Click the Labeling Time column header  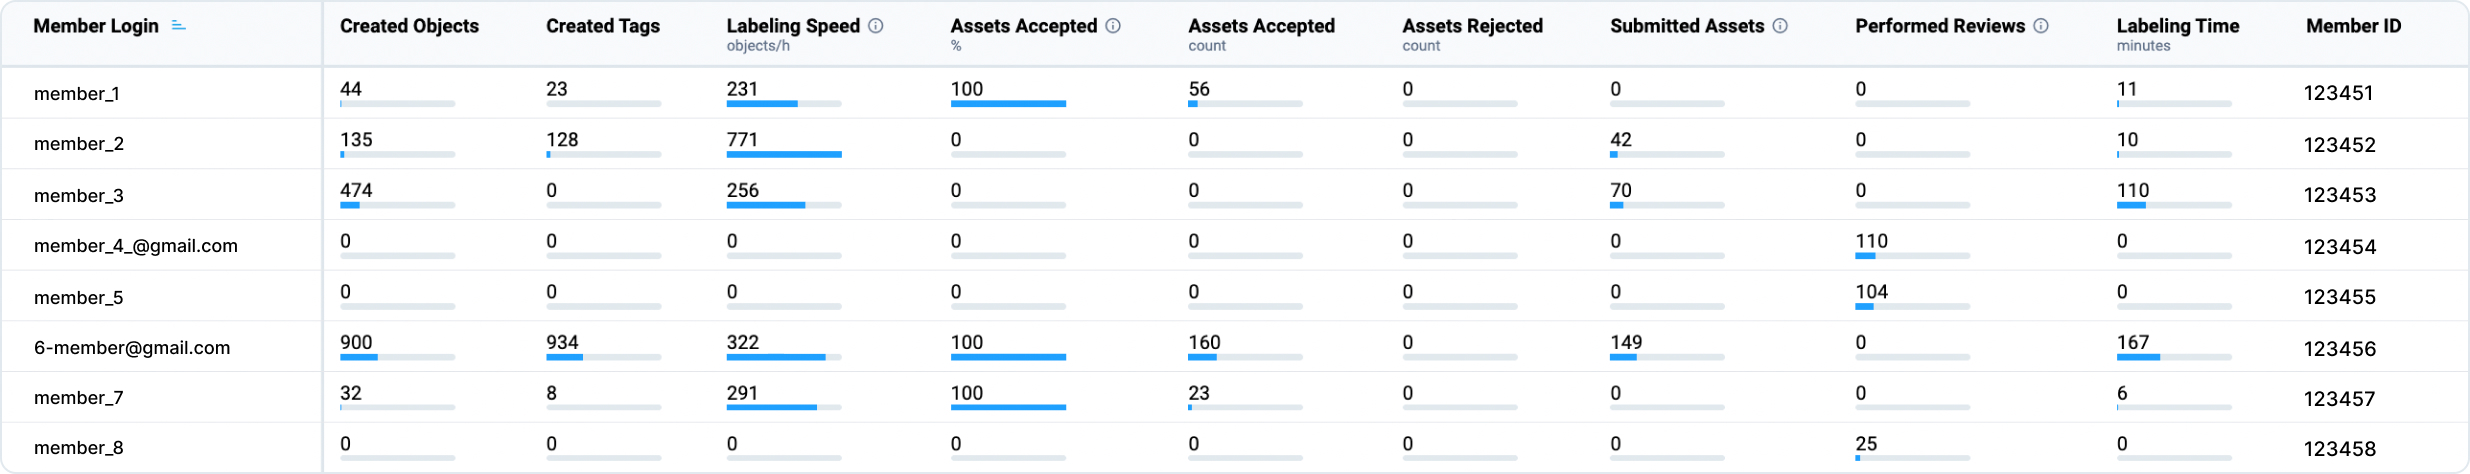[x=2177, y=26]
